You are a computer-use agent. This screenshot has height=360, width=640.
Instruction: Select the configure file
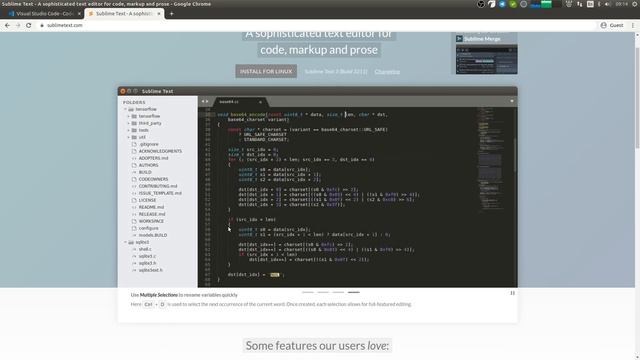coord(149,228)
